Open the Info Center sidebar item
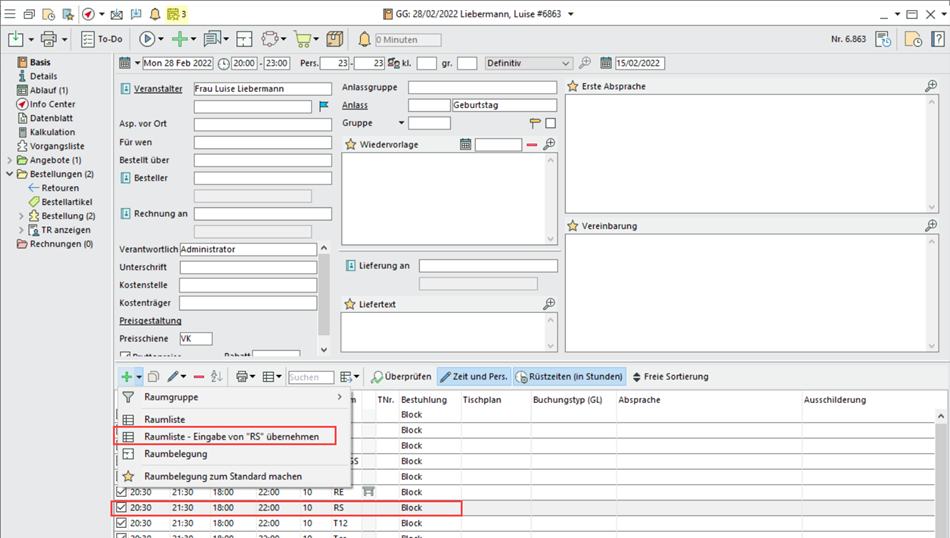950x538 pixels. point(51,104)
